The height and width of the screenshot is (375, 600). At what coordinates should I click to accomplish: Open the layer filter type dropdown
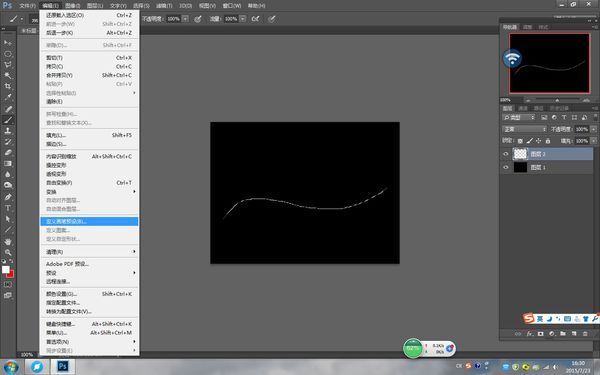click(519, 117)
